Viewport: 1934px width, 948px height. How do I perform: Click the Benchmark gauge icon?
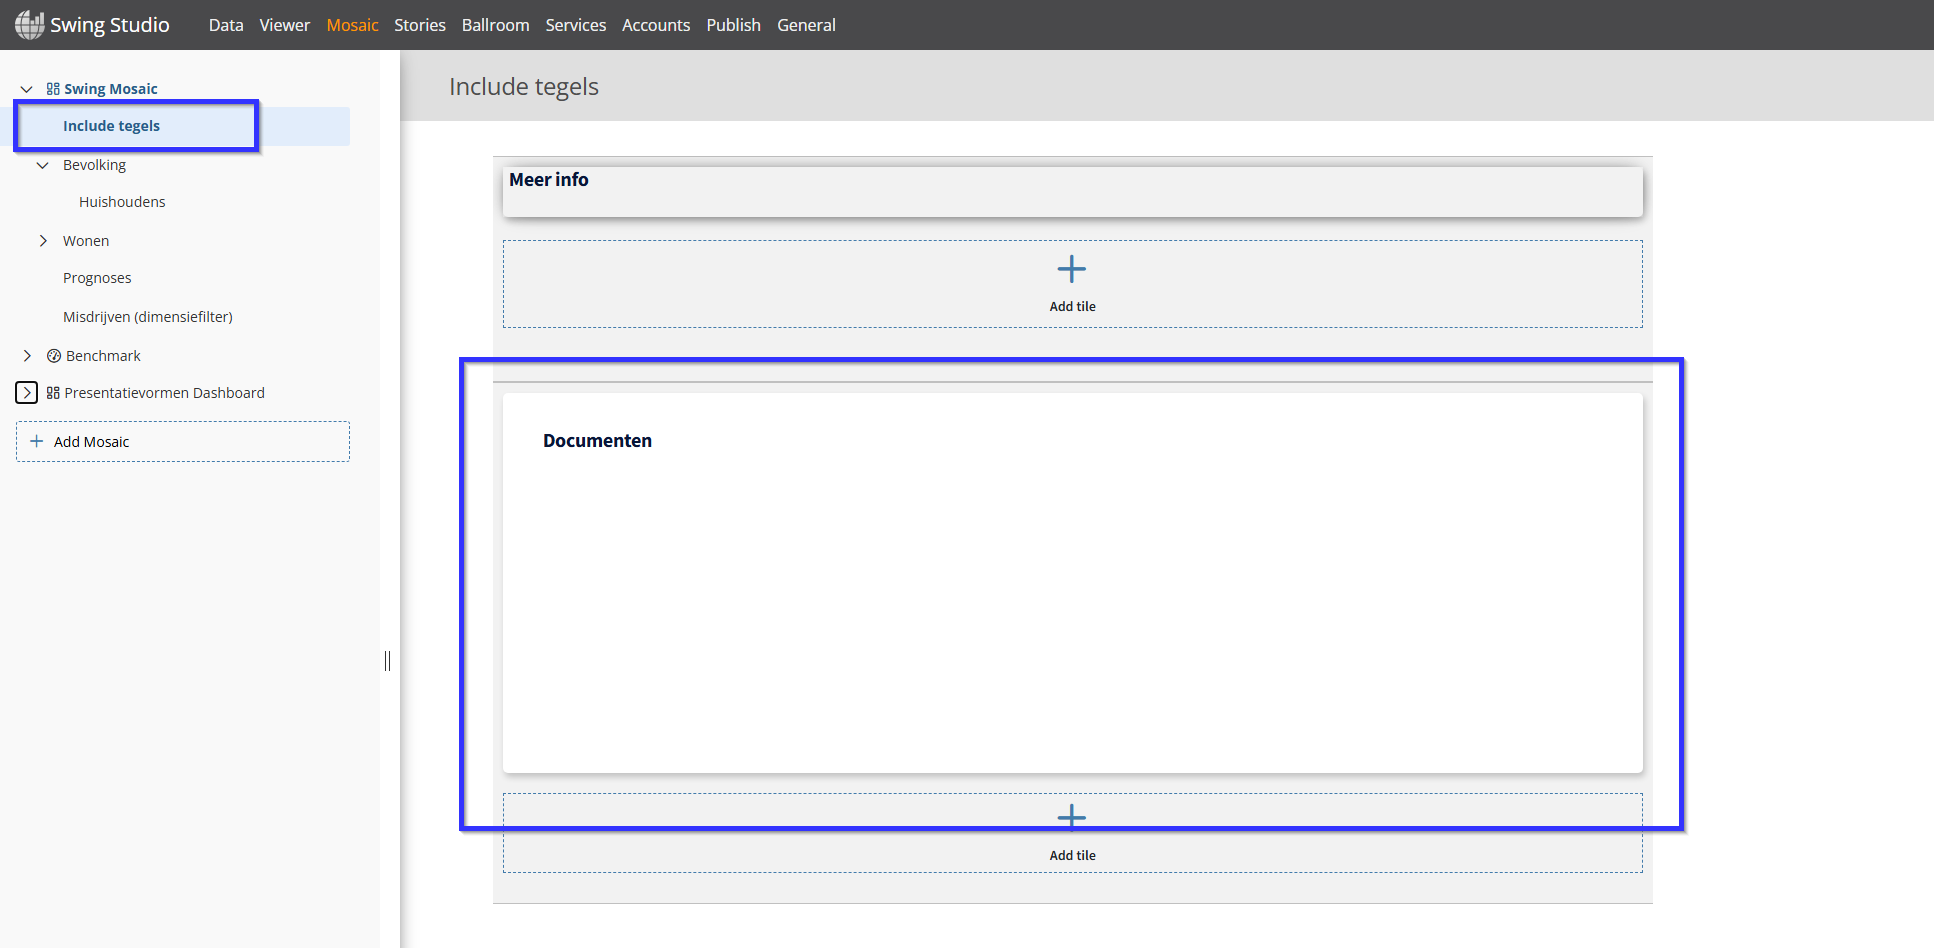coord(54,356)
